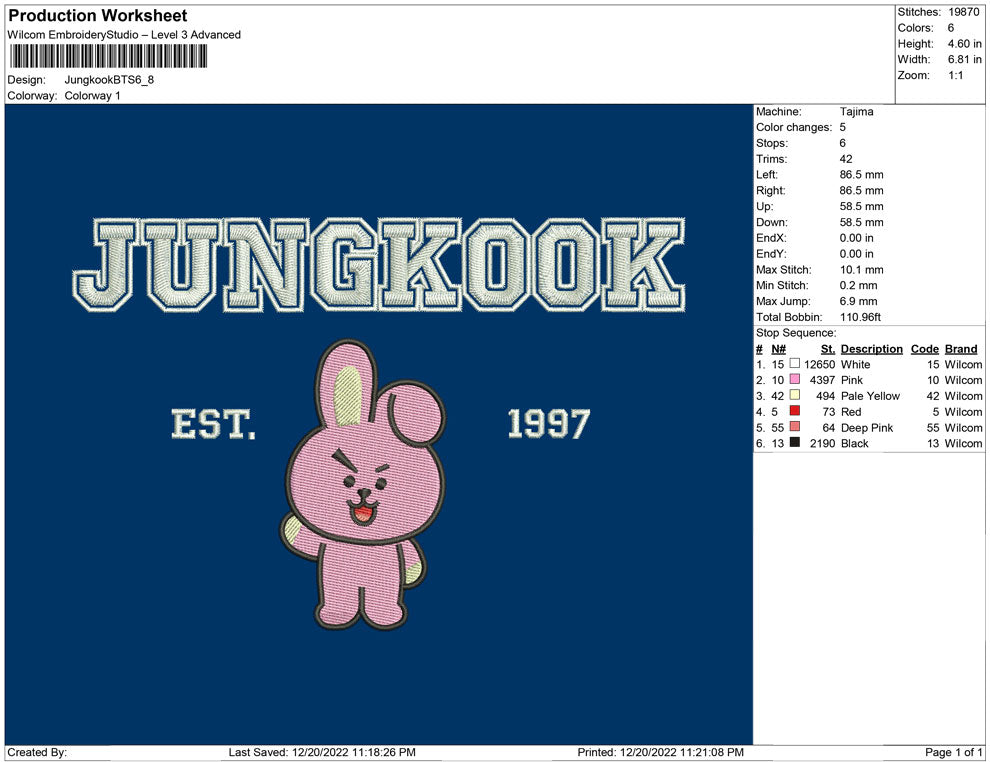Click the 'St.' column header
Image resolution: width=990 pixels, height=762 pixels.
point(828,349)
